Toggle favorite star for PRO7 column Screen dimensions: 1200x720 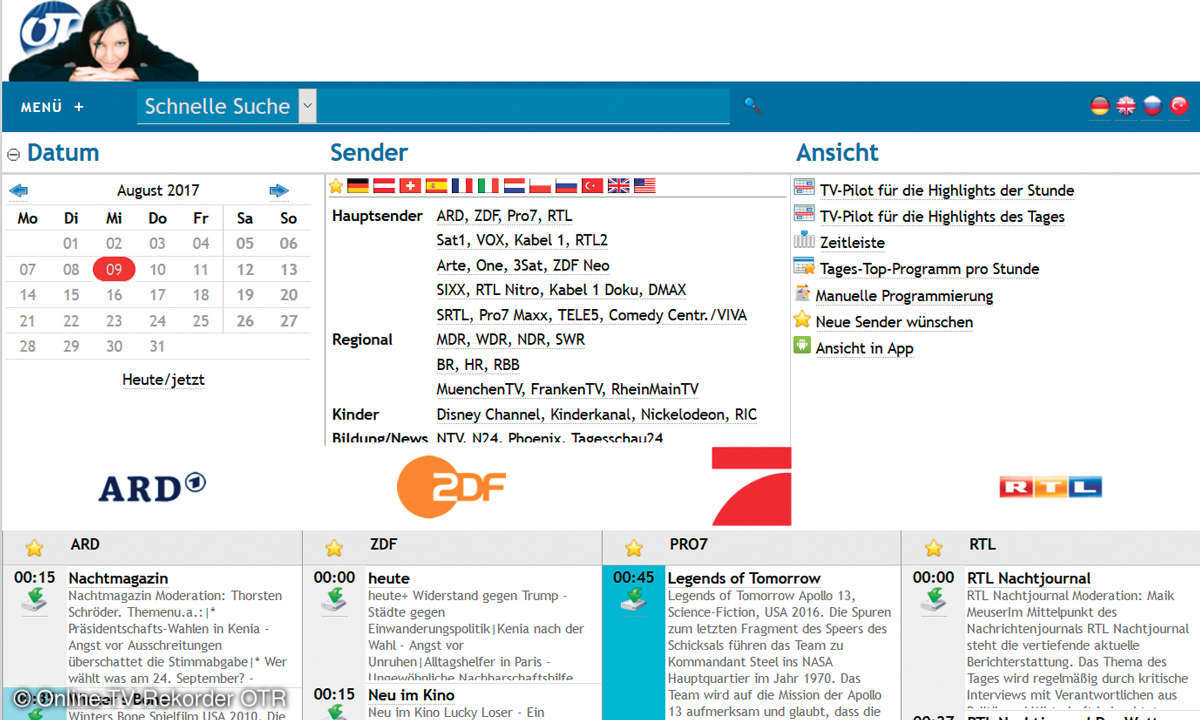point(633,547)
